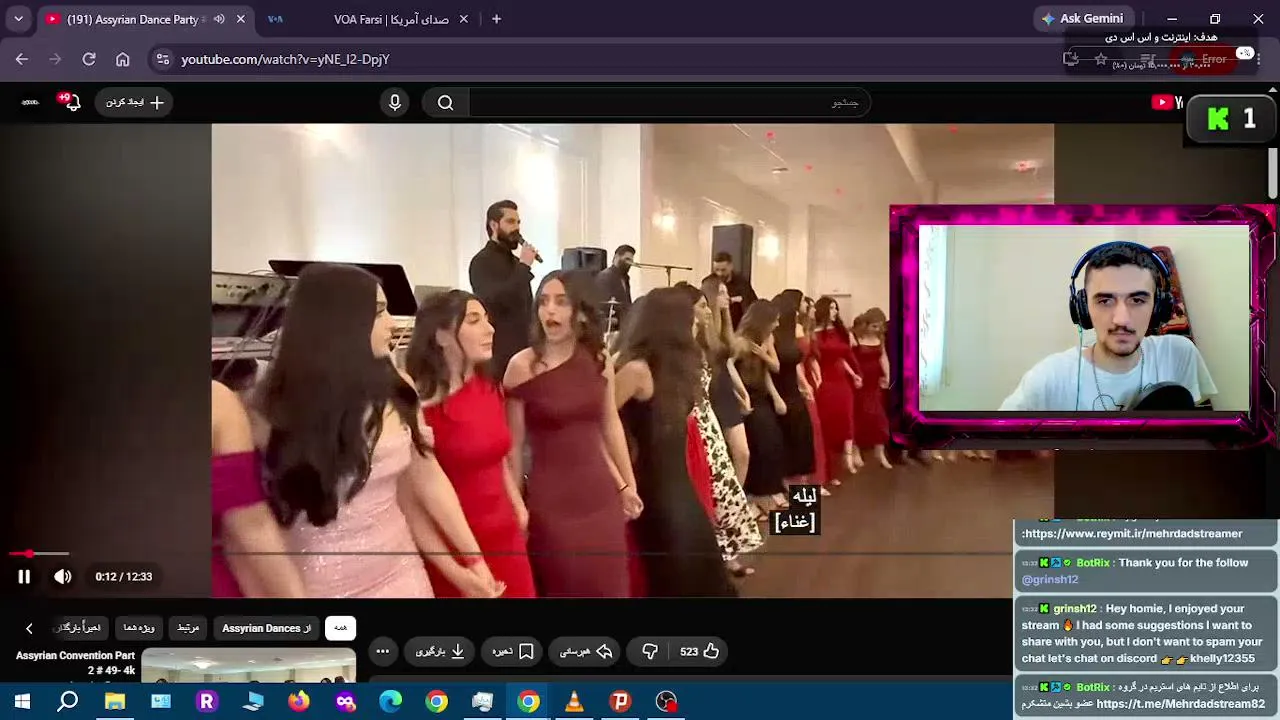Open VLC media player from the taskbar

(x=574, y=701)
